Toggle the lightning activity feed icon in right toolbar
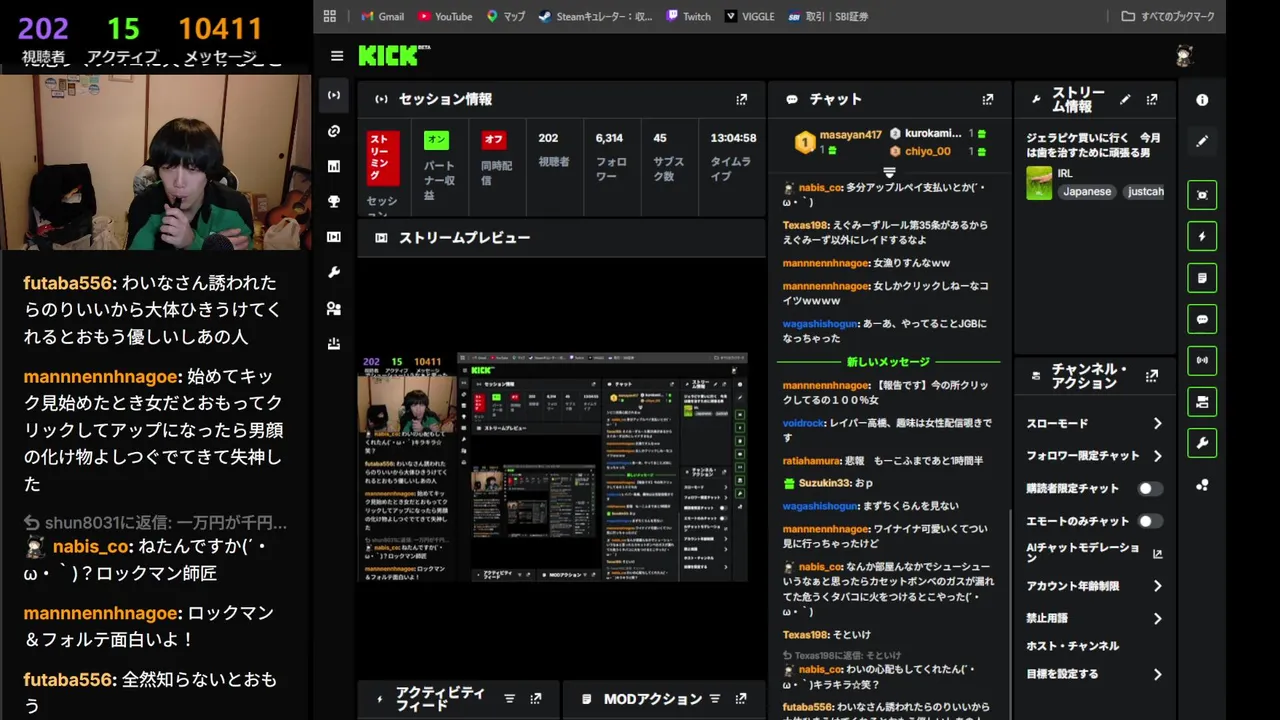This screenshot has height=720, width=1280. click(x=1202, y=237)
